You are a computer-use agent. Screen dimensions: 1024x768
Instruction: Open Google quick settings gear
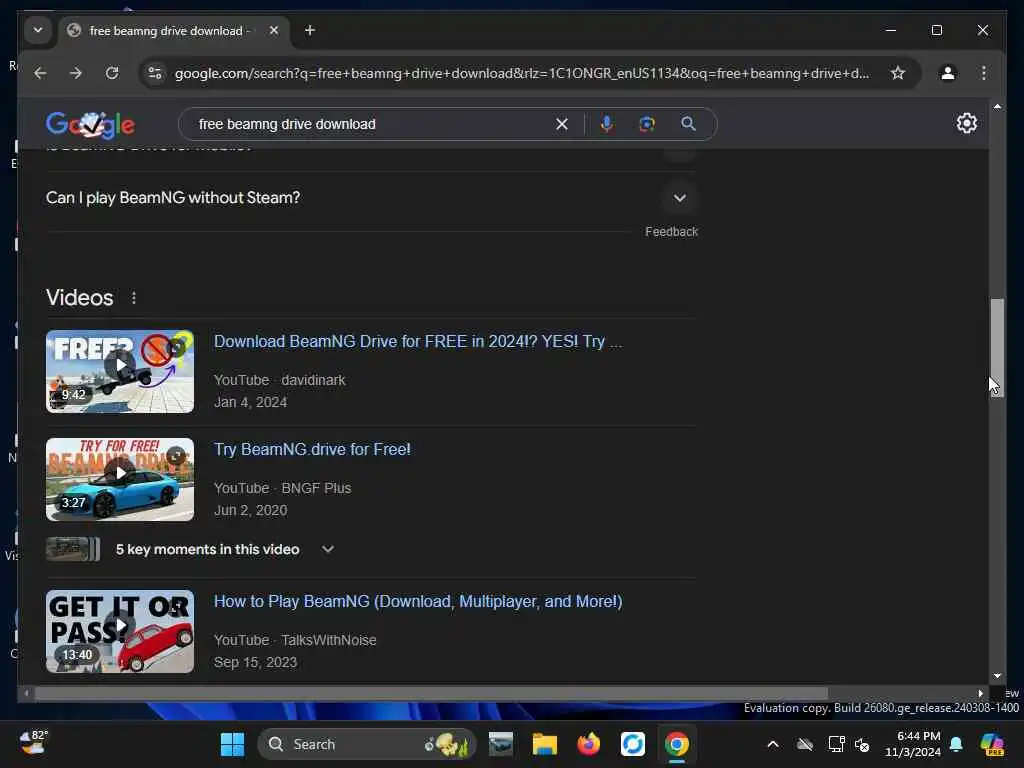(967, 123)
